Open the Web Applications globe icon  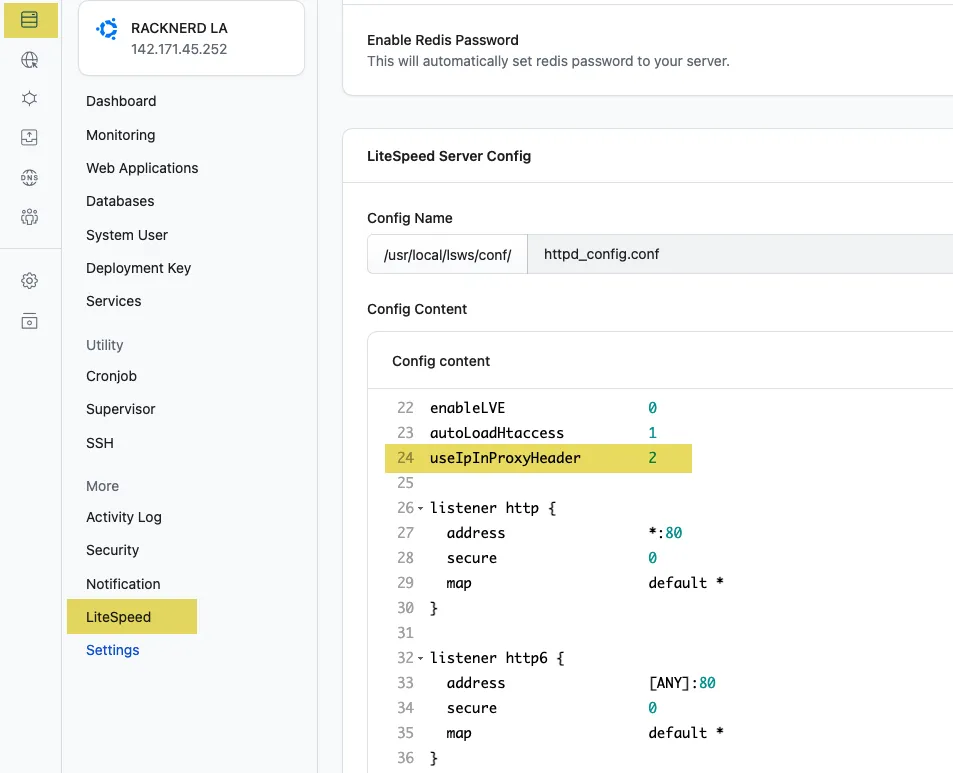tap(30, 58)
